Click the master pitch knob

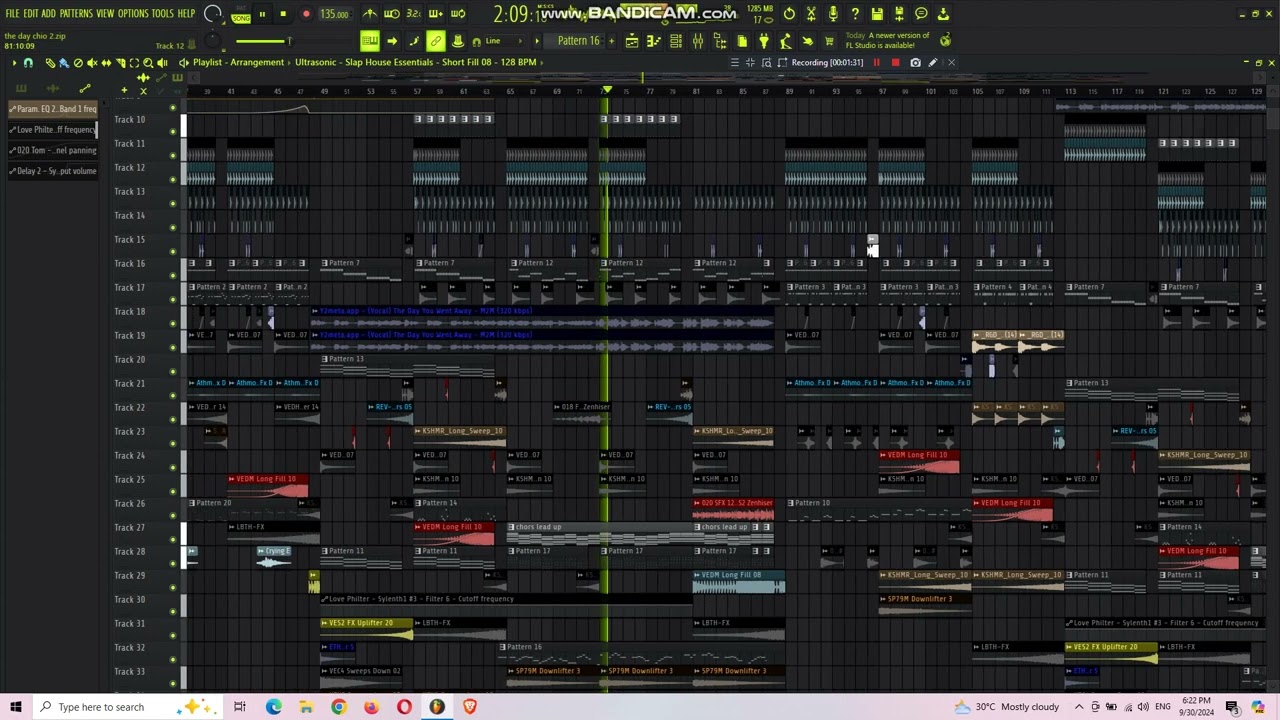[212, 41]
